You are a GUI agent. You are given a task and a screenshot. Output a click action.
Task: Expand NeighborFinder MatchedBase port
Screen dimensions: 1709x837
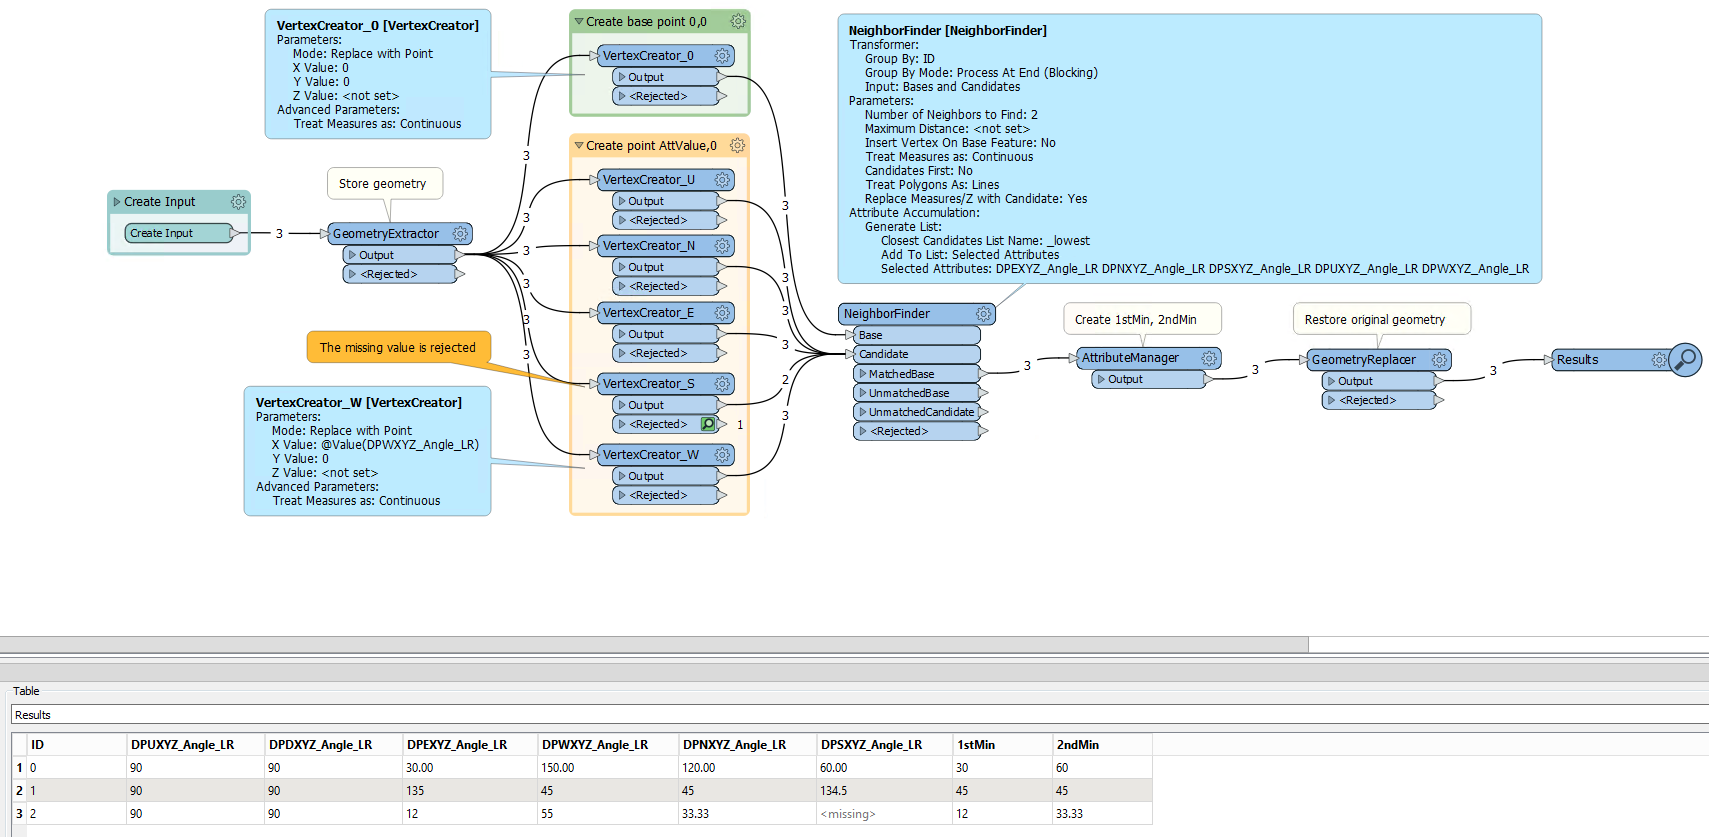point(863,374)
